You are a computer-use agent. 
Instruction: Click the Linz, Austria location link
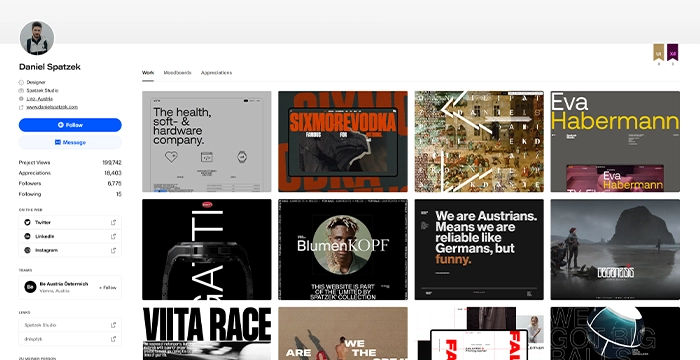click(x=39, y=99)
